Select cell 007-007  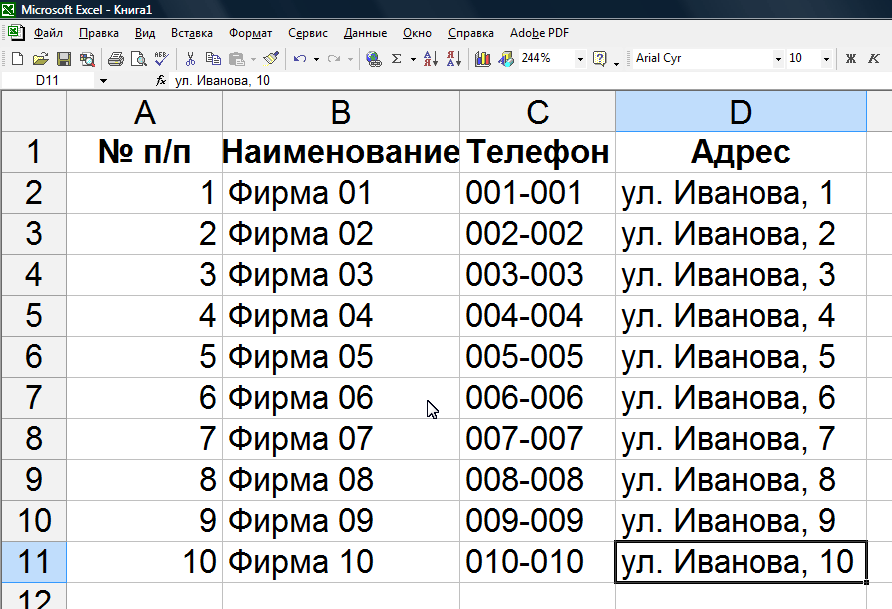point(538,438)
